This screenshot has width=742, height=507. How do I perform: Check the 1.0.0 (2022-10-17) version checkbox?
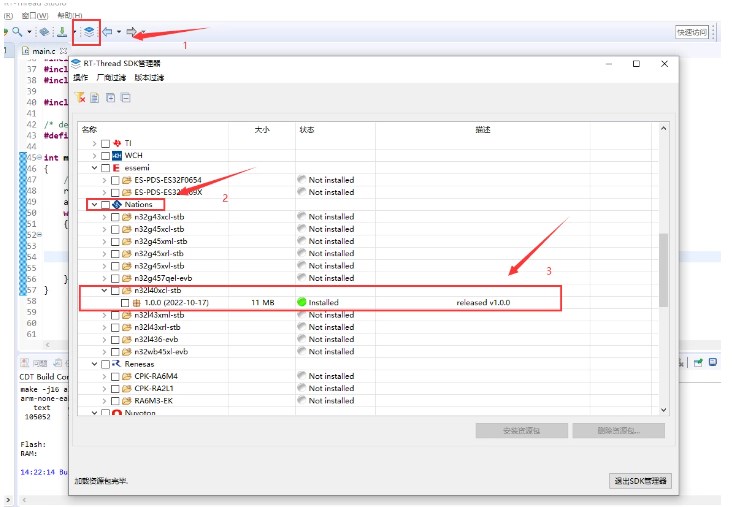point(125,302)
